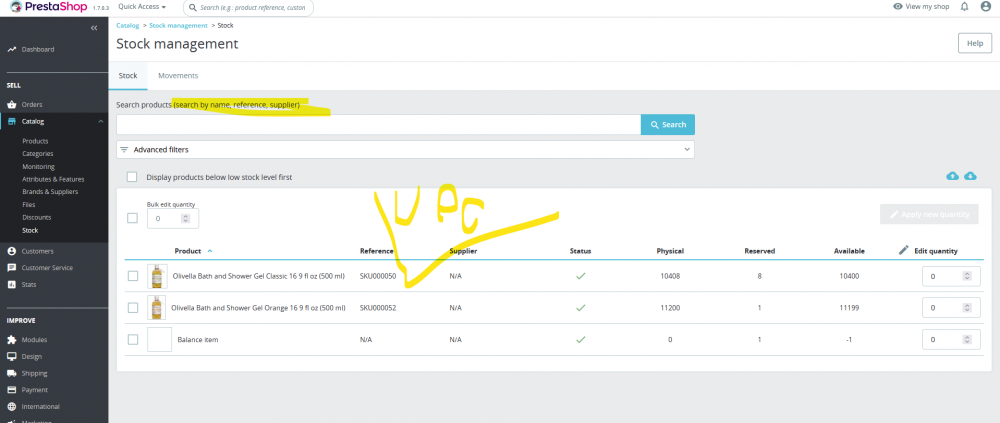The height and width of the screenshot is (423, 1000).
Task: Click into the product search field
Action: click(x=379, y=124)
